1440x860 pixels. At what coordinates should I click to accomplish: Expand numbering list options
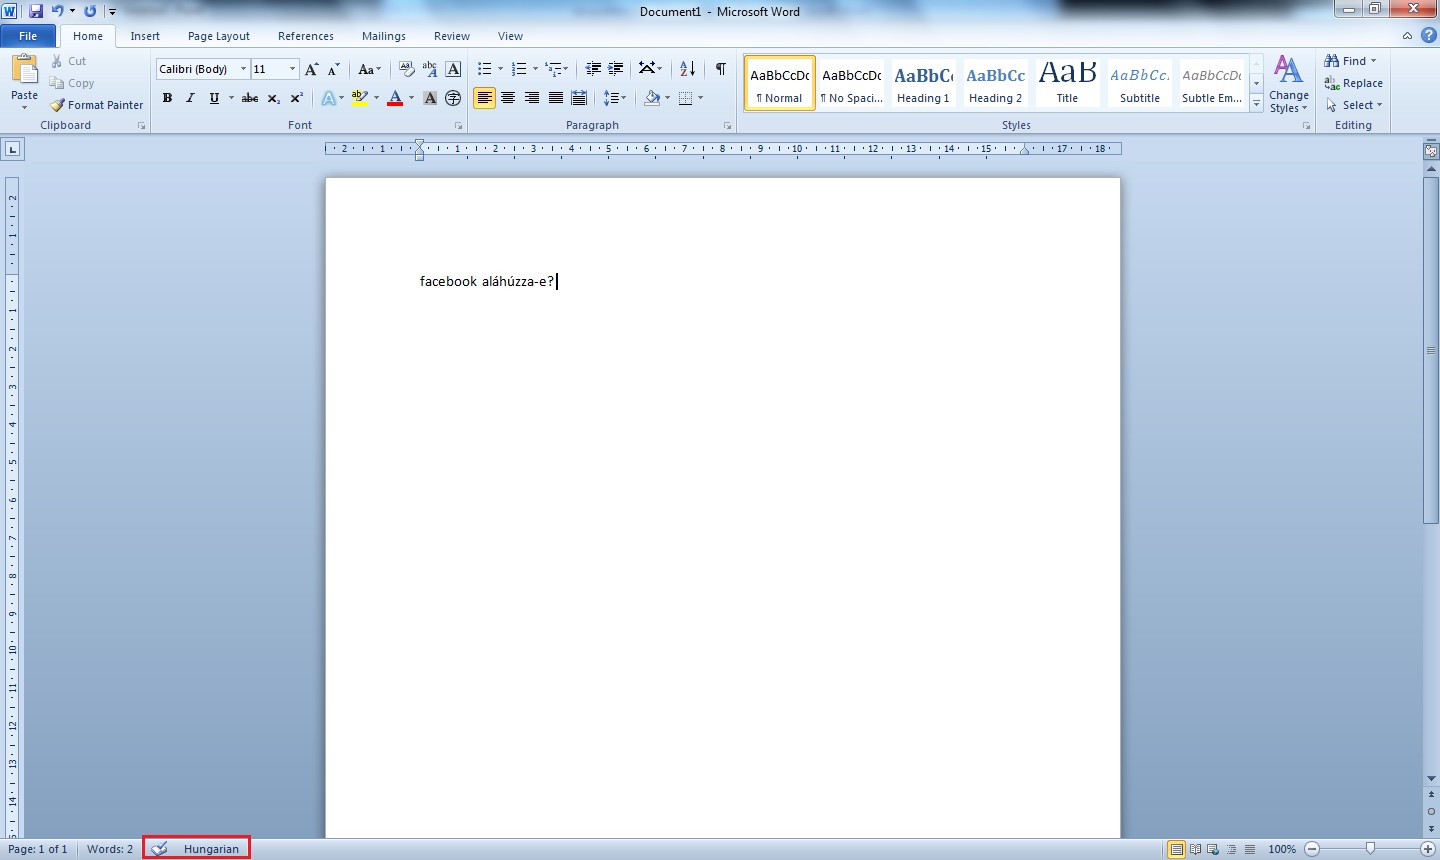535,69
